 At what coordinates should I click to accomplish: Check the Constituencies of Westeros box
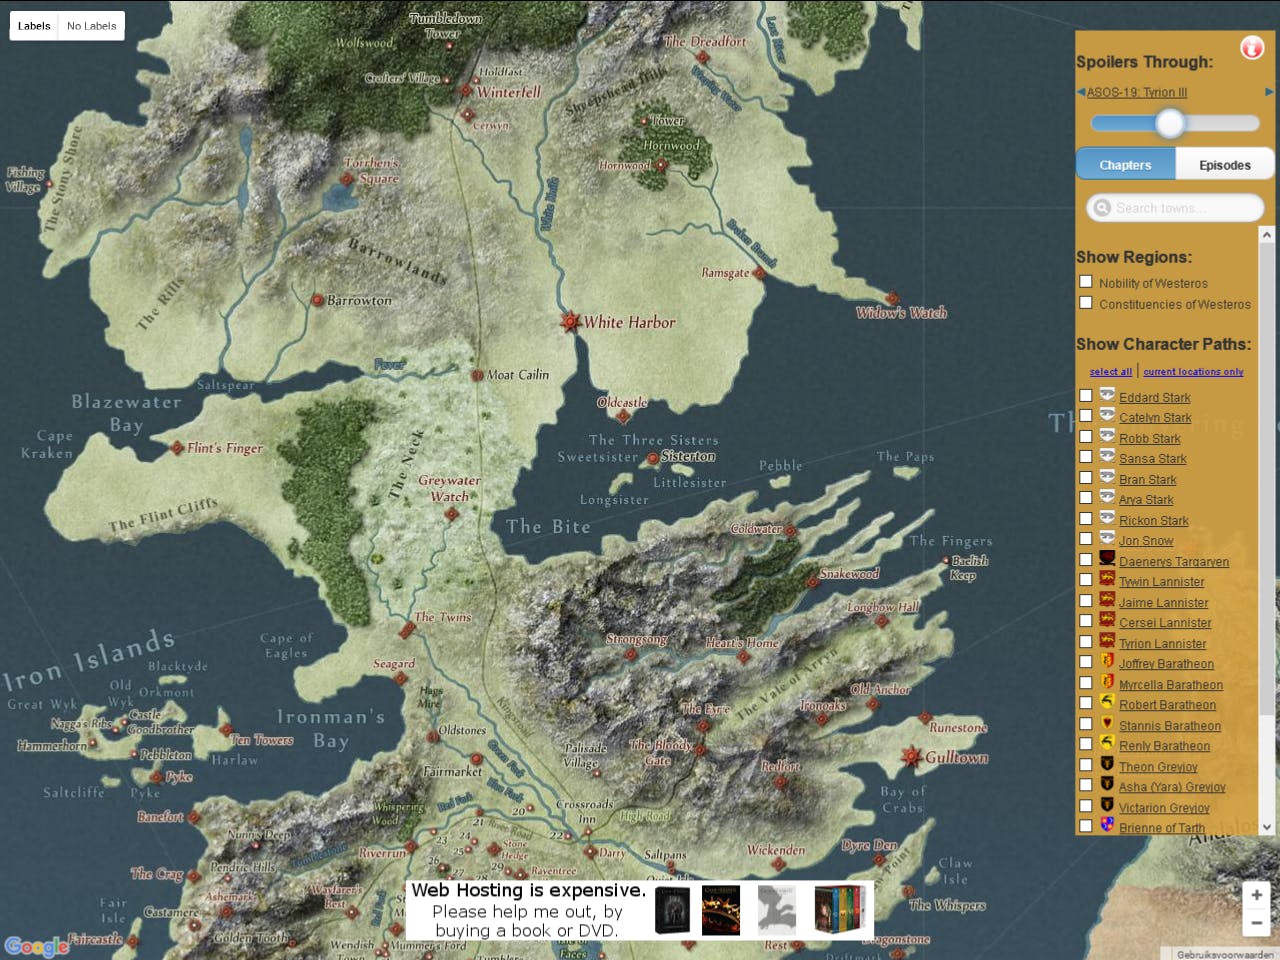click(x=1086, y=303)
